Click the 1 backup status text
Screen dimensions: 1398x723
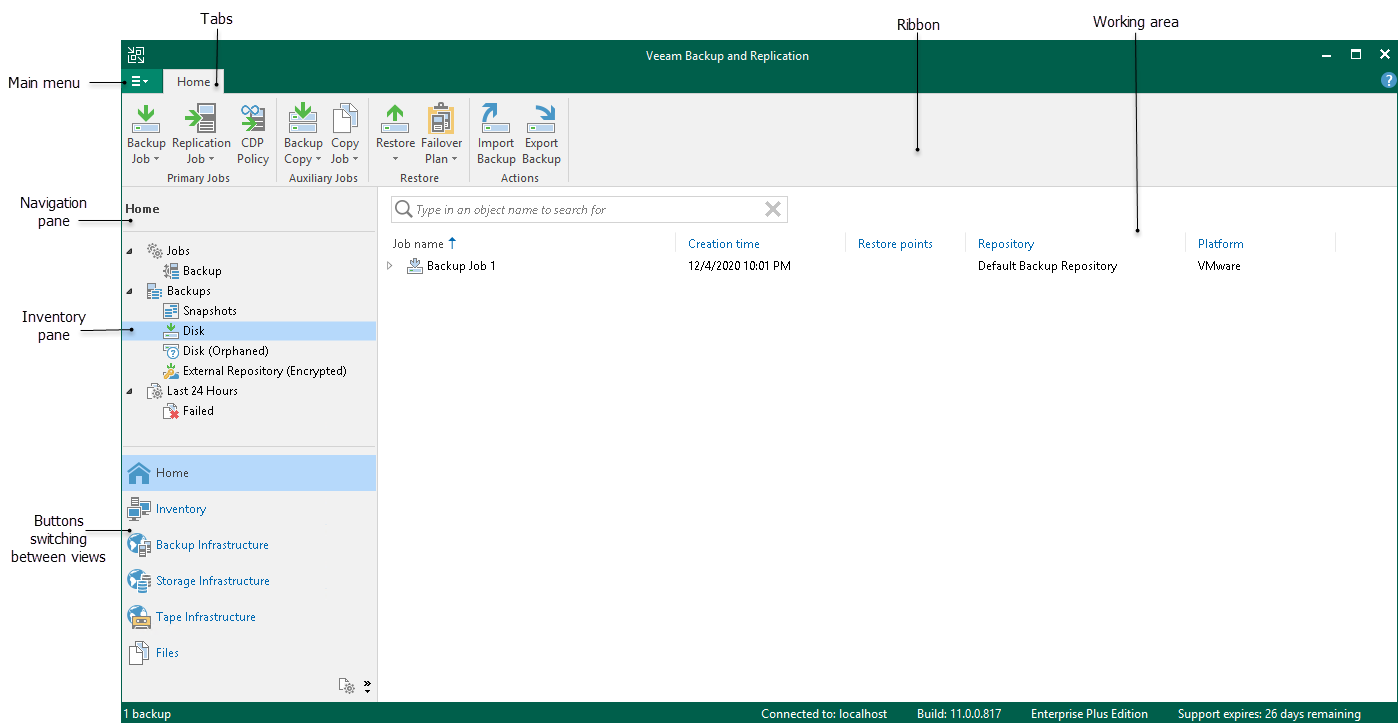coord(147,714)
